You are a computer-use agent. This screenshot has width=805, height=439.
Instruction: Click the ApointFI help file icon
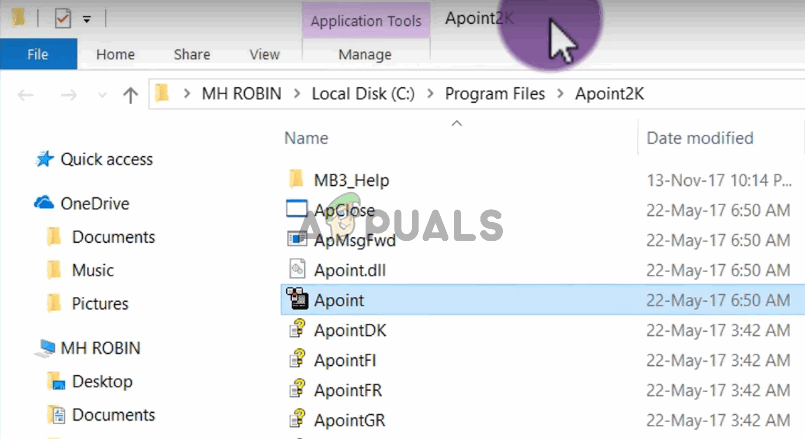[297, 359]
